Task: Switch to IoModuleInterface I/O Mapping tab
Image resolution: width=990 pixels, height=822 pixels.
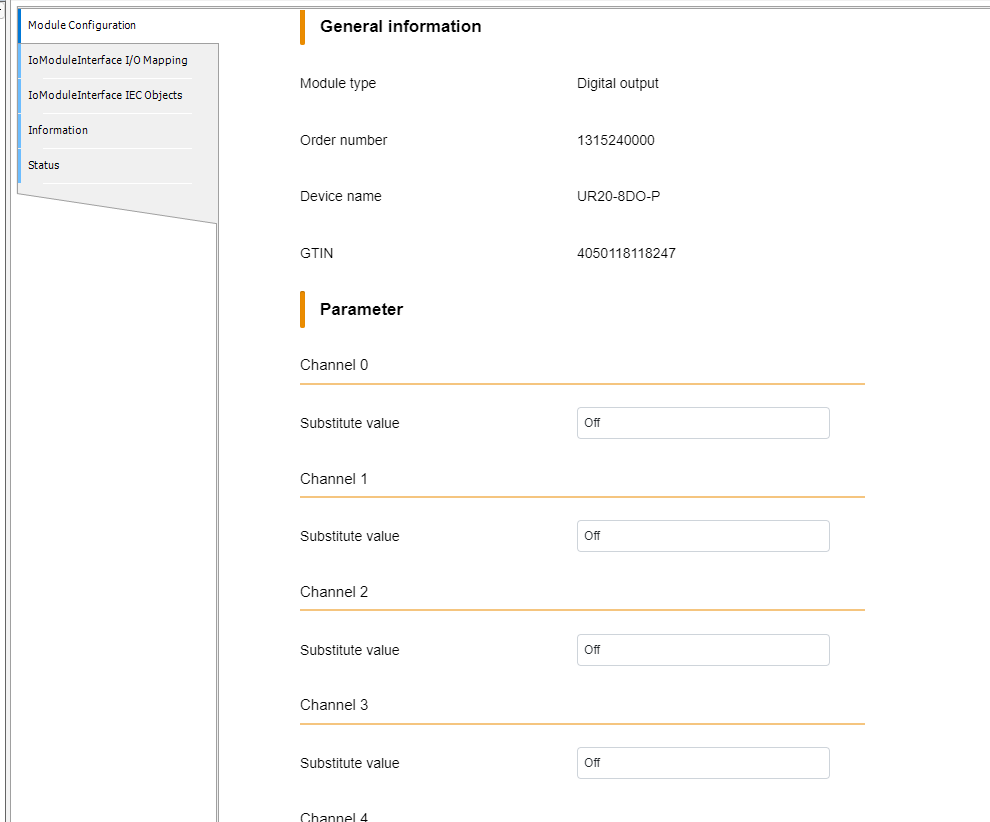Action: tap(108, 60)
